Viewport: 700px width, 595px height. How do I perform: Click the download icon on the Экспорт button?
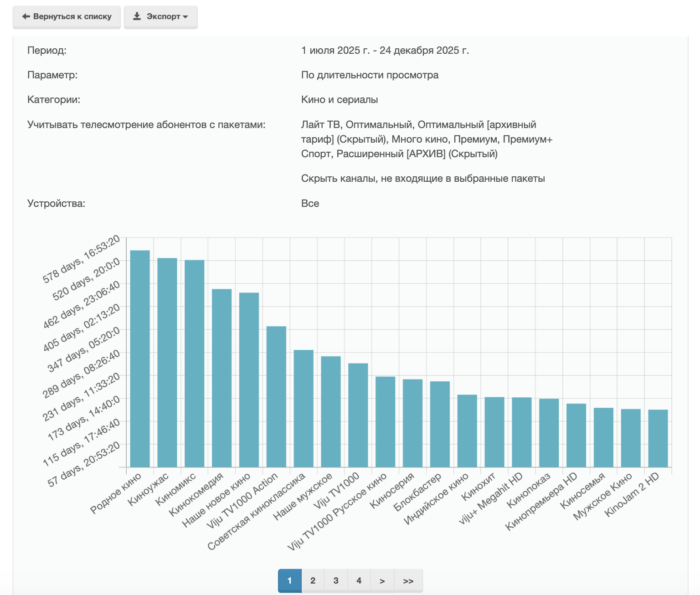tap(137, 17)
